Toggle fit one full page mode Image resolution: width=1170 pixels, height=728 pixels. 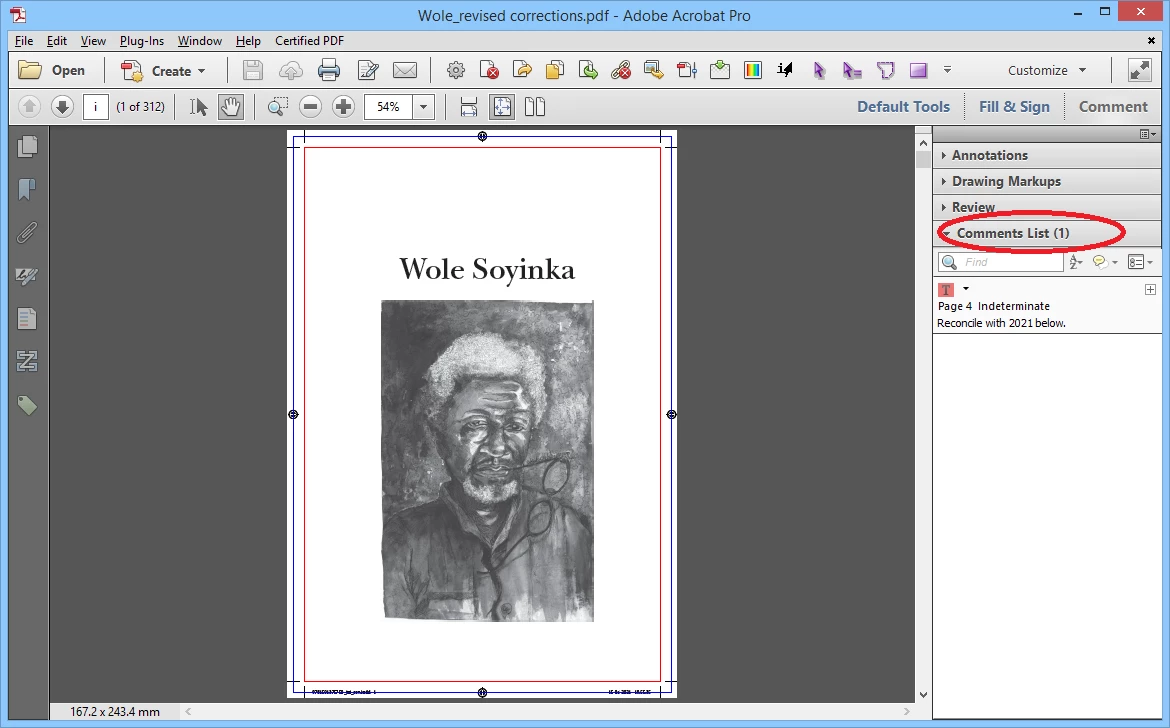(502, 107)
